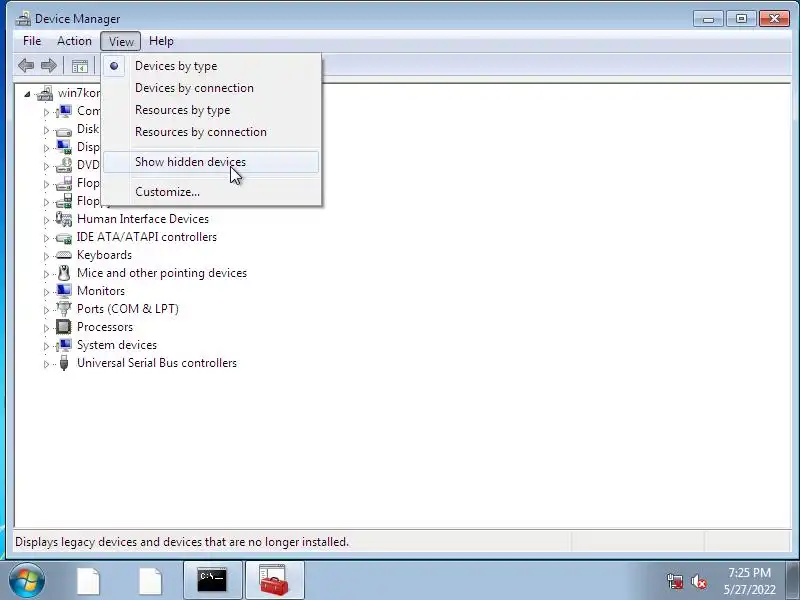Click the Mice and other pointing devices icon
The width and height of the screenshot is (800, 600).
coord(64,273)
